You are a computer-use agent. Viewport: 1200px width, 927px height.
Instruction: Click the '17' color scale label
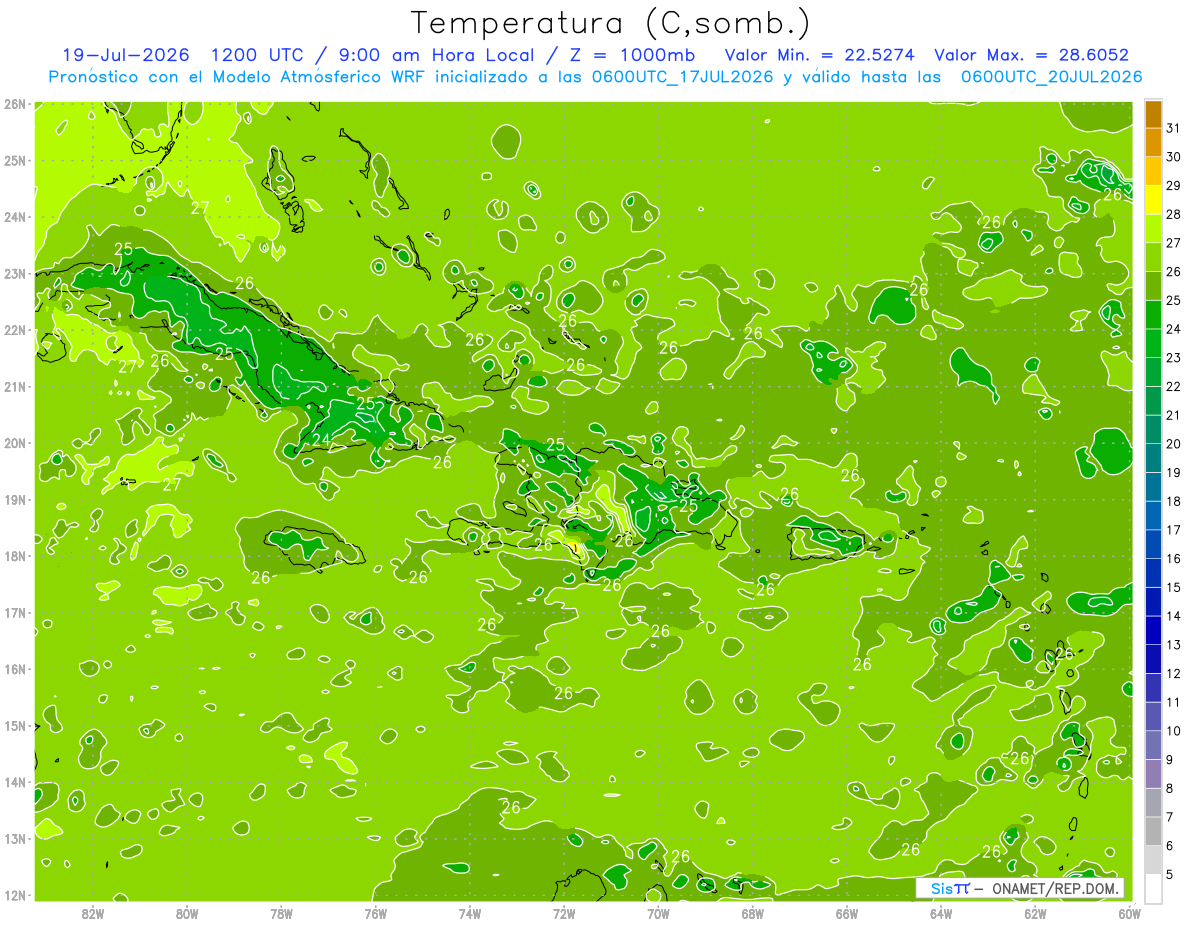click(1174, 530)
